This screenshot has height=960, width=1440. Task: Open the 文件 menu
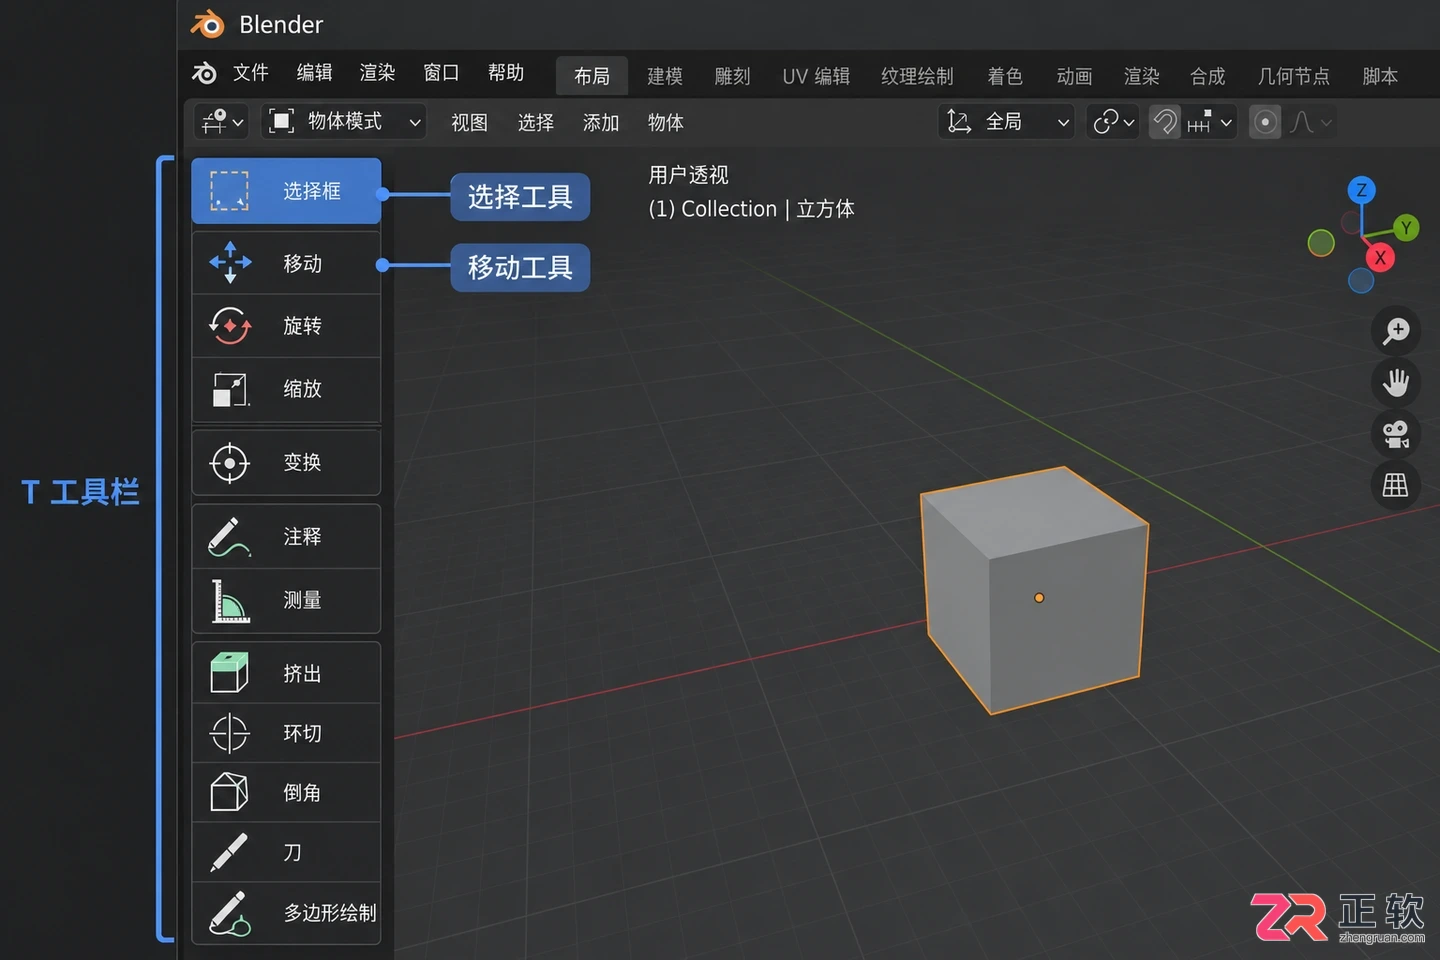(x=251, y=73)
